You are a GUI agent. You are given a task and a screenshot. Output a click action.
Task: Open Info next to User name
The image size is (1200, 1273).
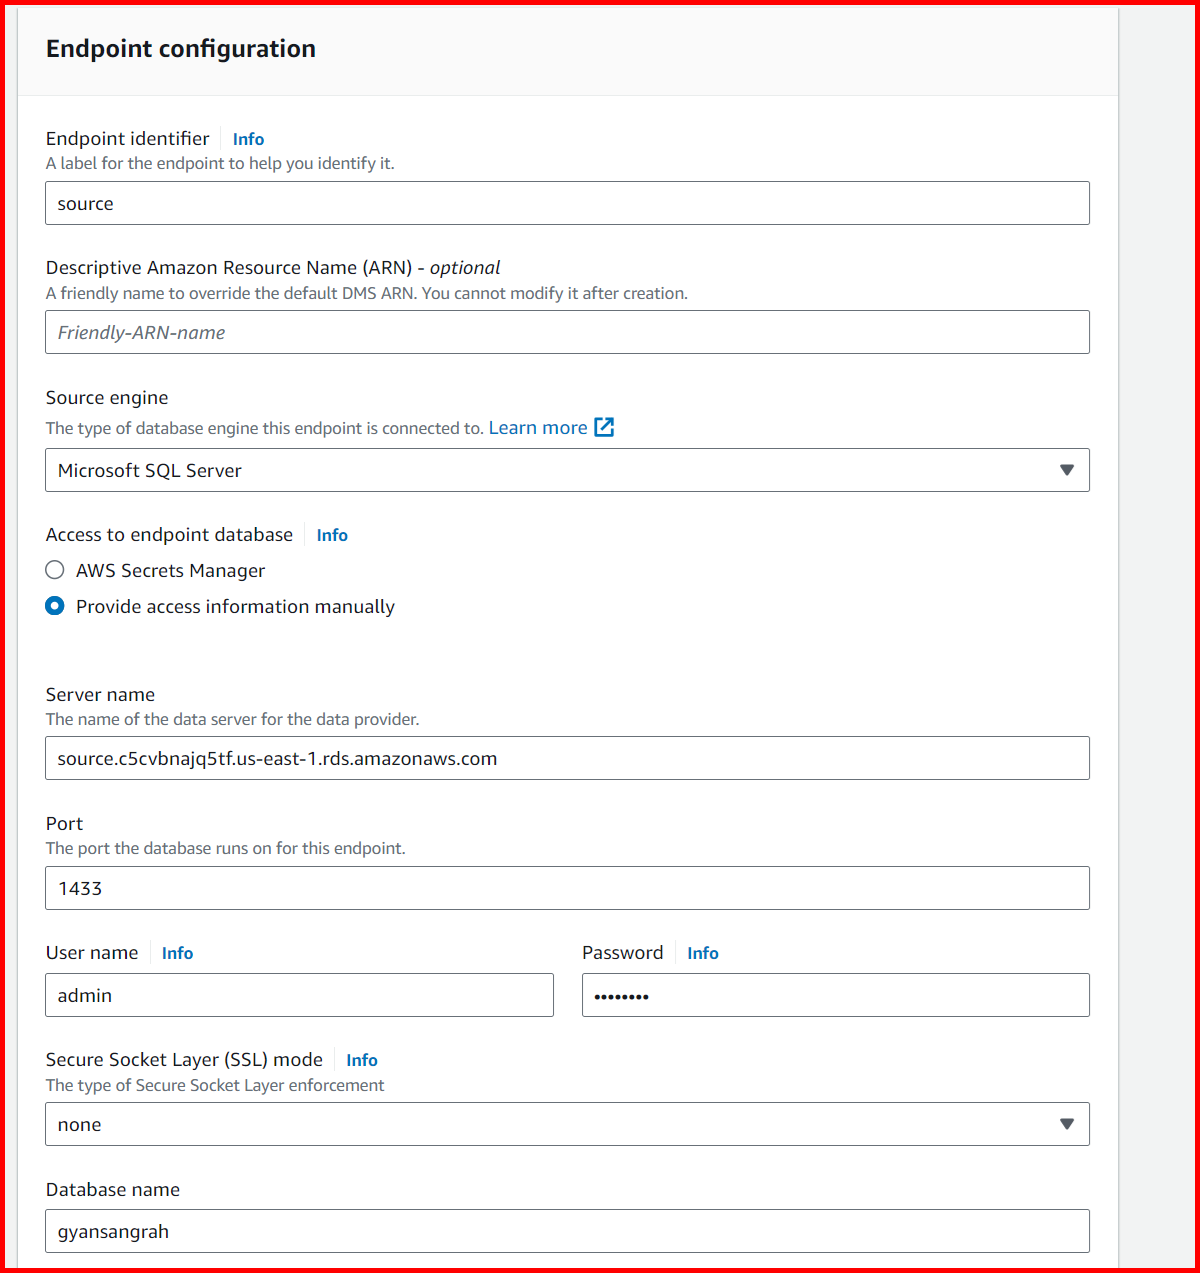pos(177,952)
